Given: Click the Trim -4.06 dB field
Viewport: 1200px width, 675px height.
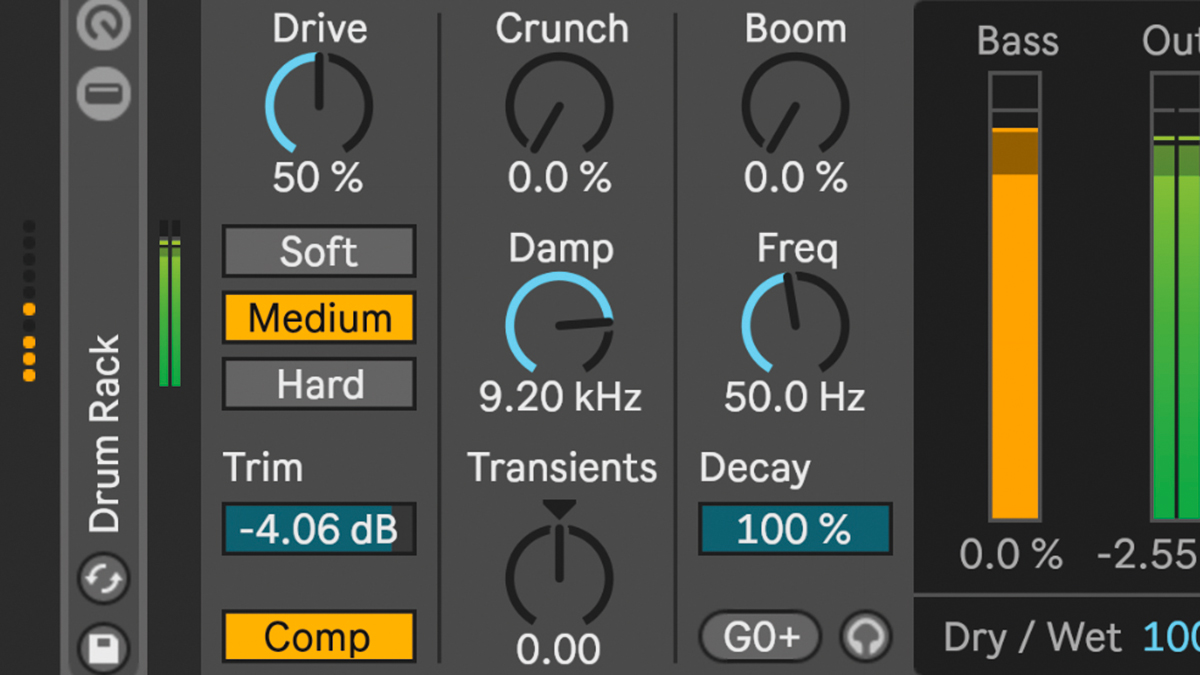Looking at the screenshot, I should click(x=318, y=529).
